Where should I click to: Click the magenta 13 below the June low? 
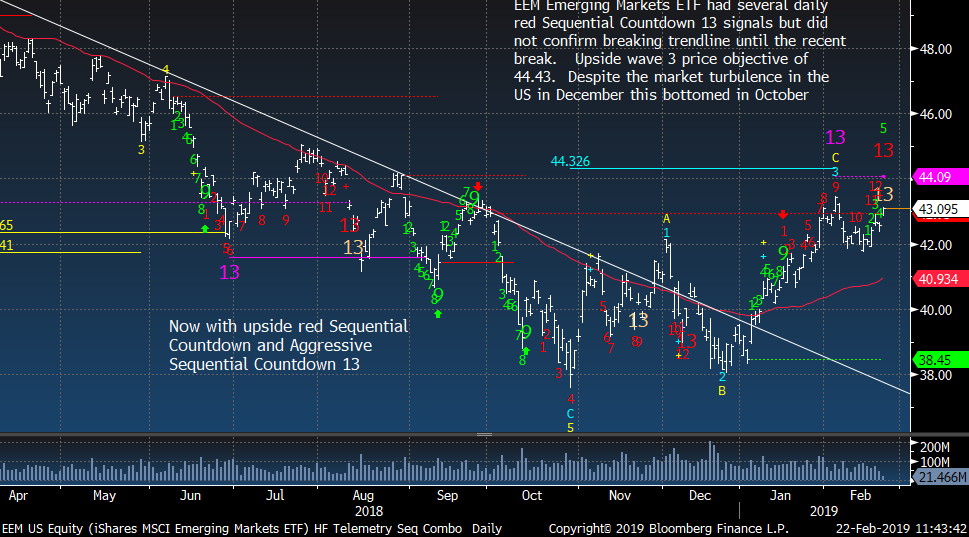[229, 272]
